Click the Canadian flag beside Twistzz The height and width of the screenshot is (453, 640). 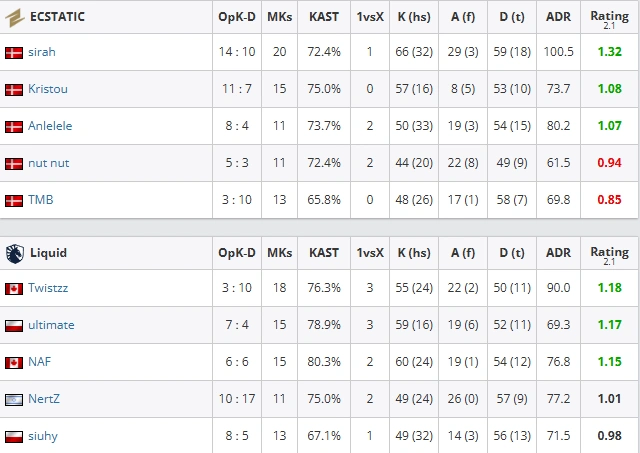pyautogui.click(x=14, y=289)
